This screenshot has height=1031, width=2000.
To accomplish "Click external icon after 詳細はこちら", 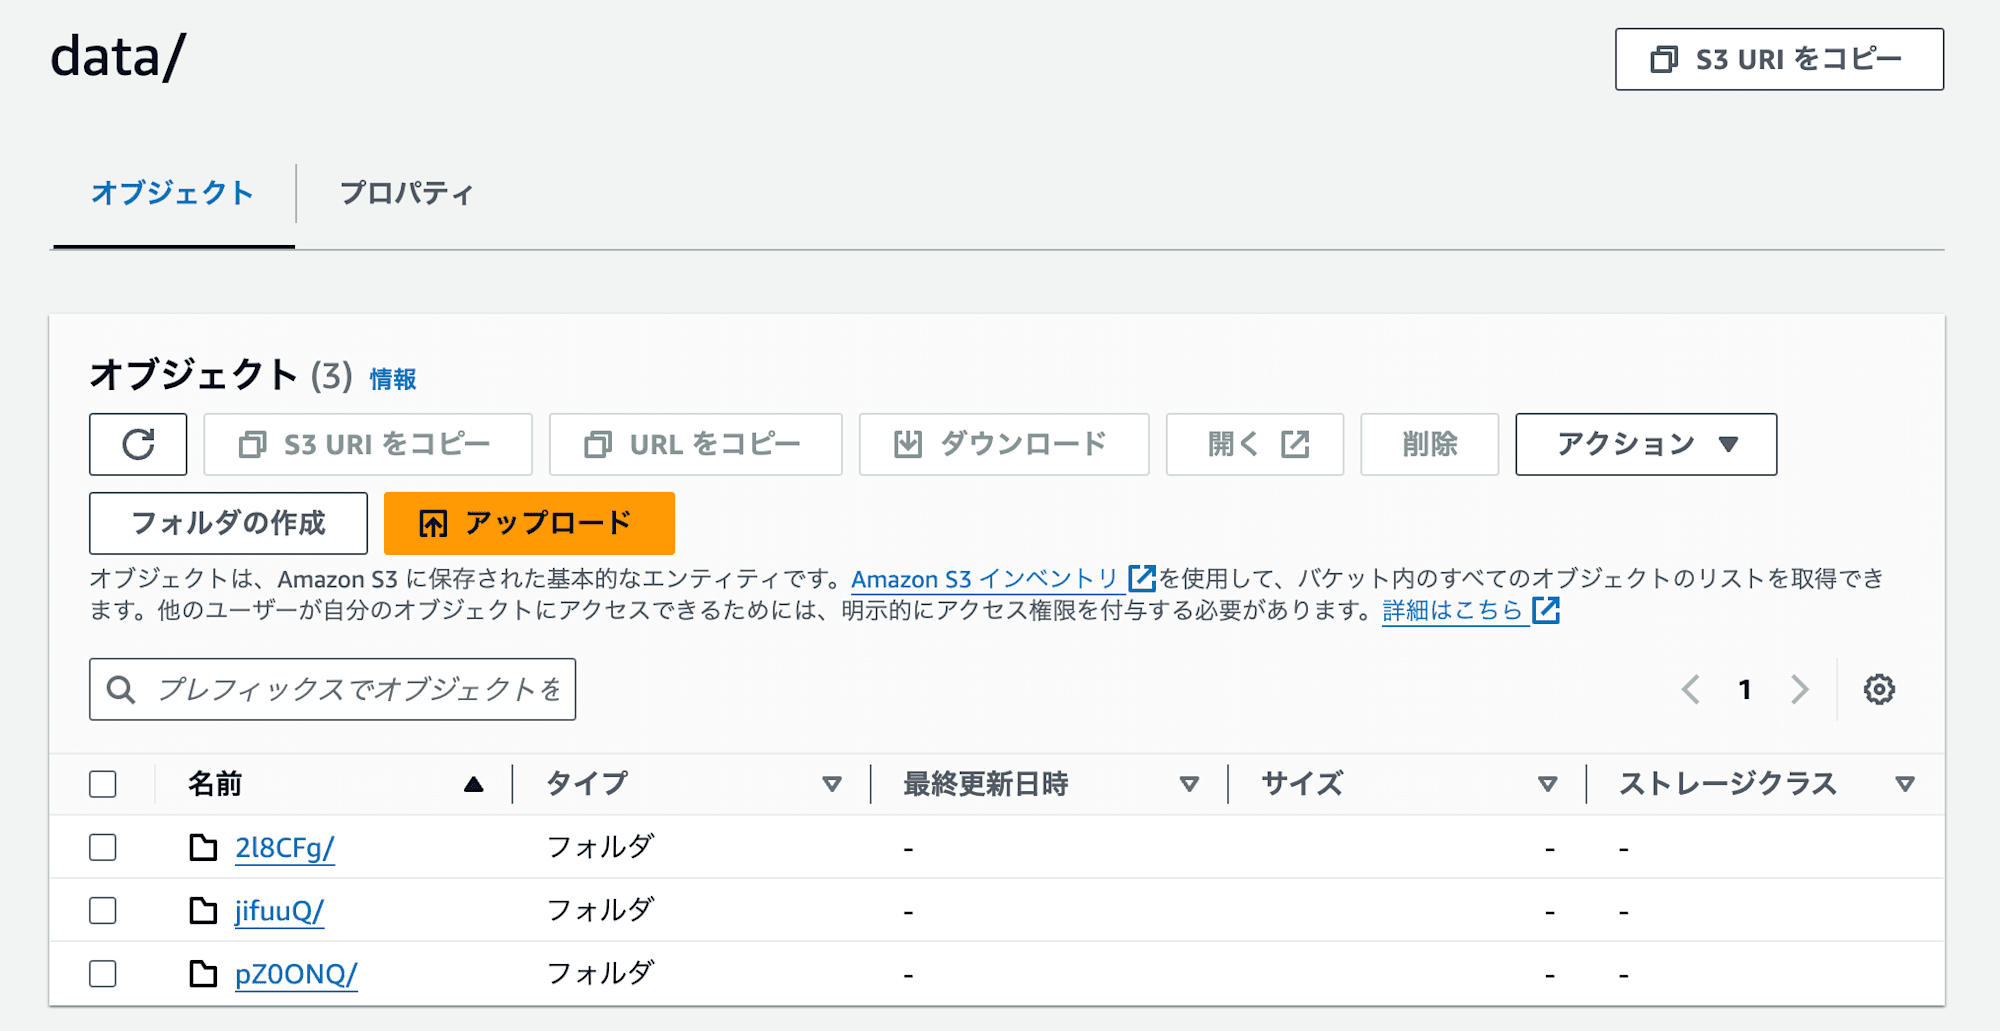I will point(1546,610).
